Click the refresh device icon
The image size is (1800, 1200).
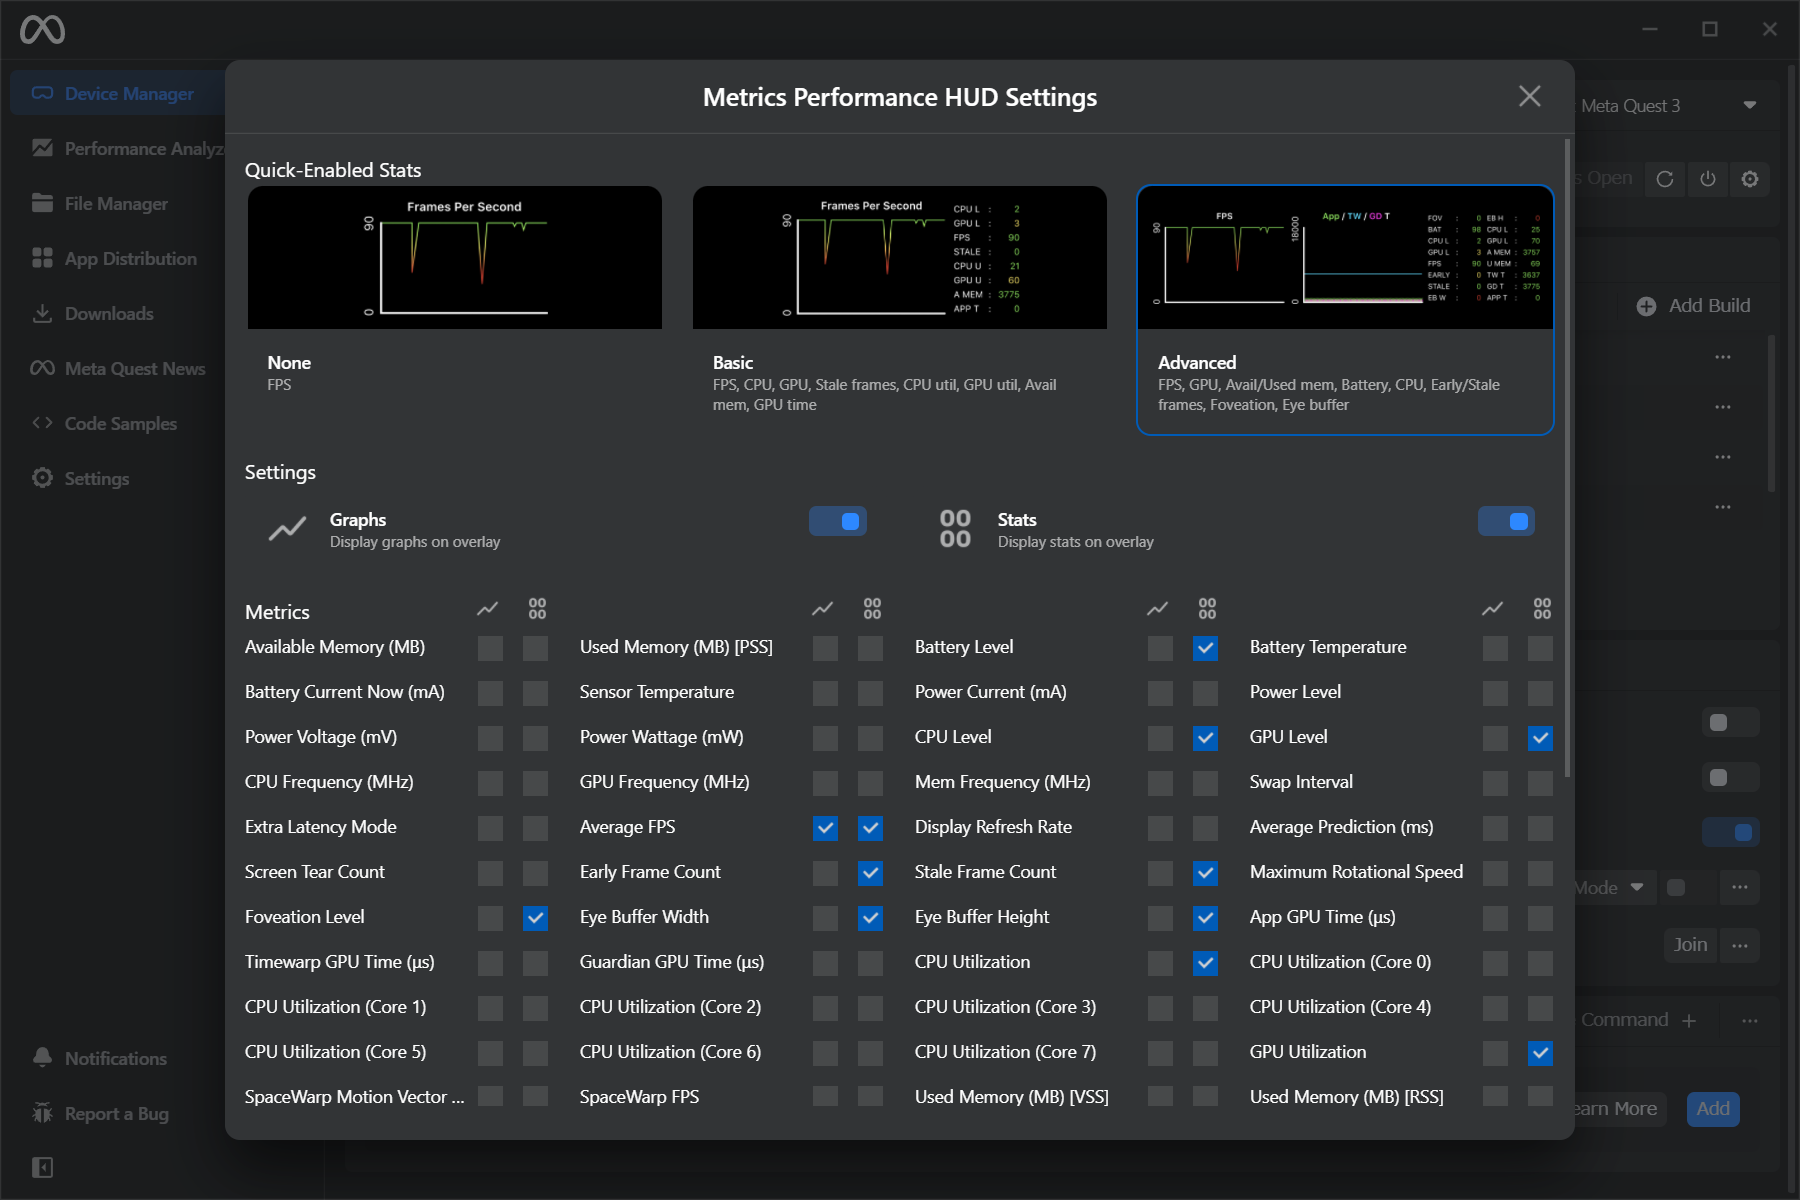[1665, 179]
